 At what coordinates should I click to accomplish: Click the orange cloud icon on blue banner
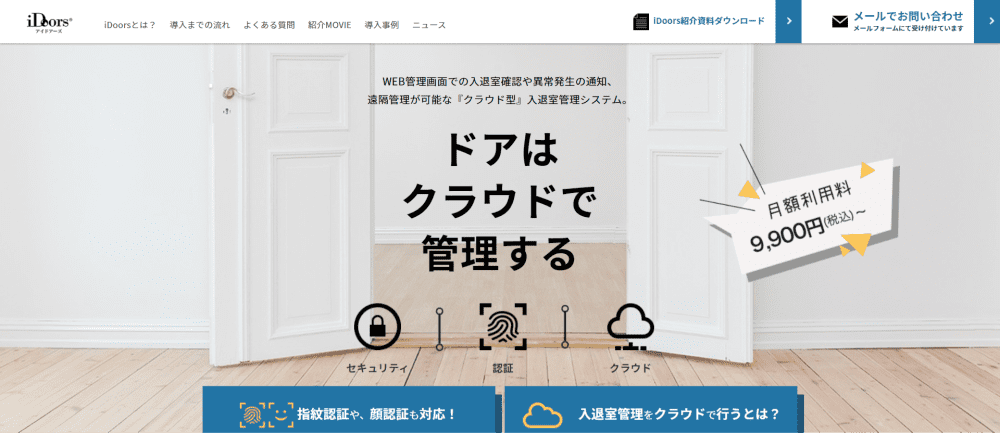[x=542, y=415]
